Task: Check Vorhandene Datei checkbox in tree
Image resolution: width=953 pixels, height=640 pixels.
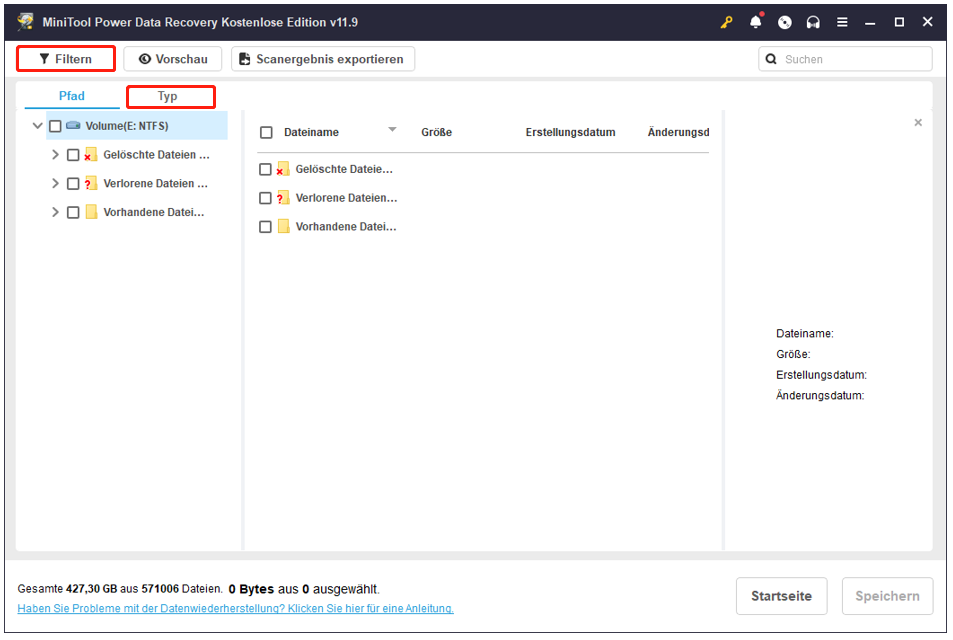Action: (x=73, y=212)
